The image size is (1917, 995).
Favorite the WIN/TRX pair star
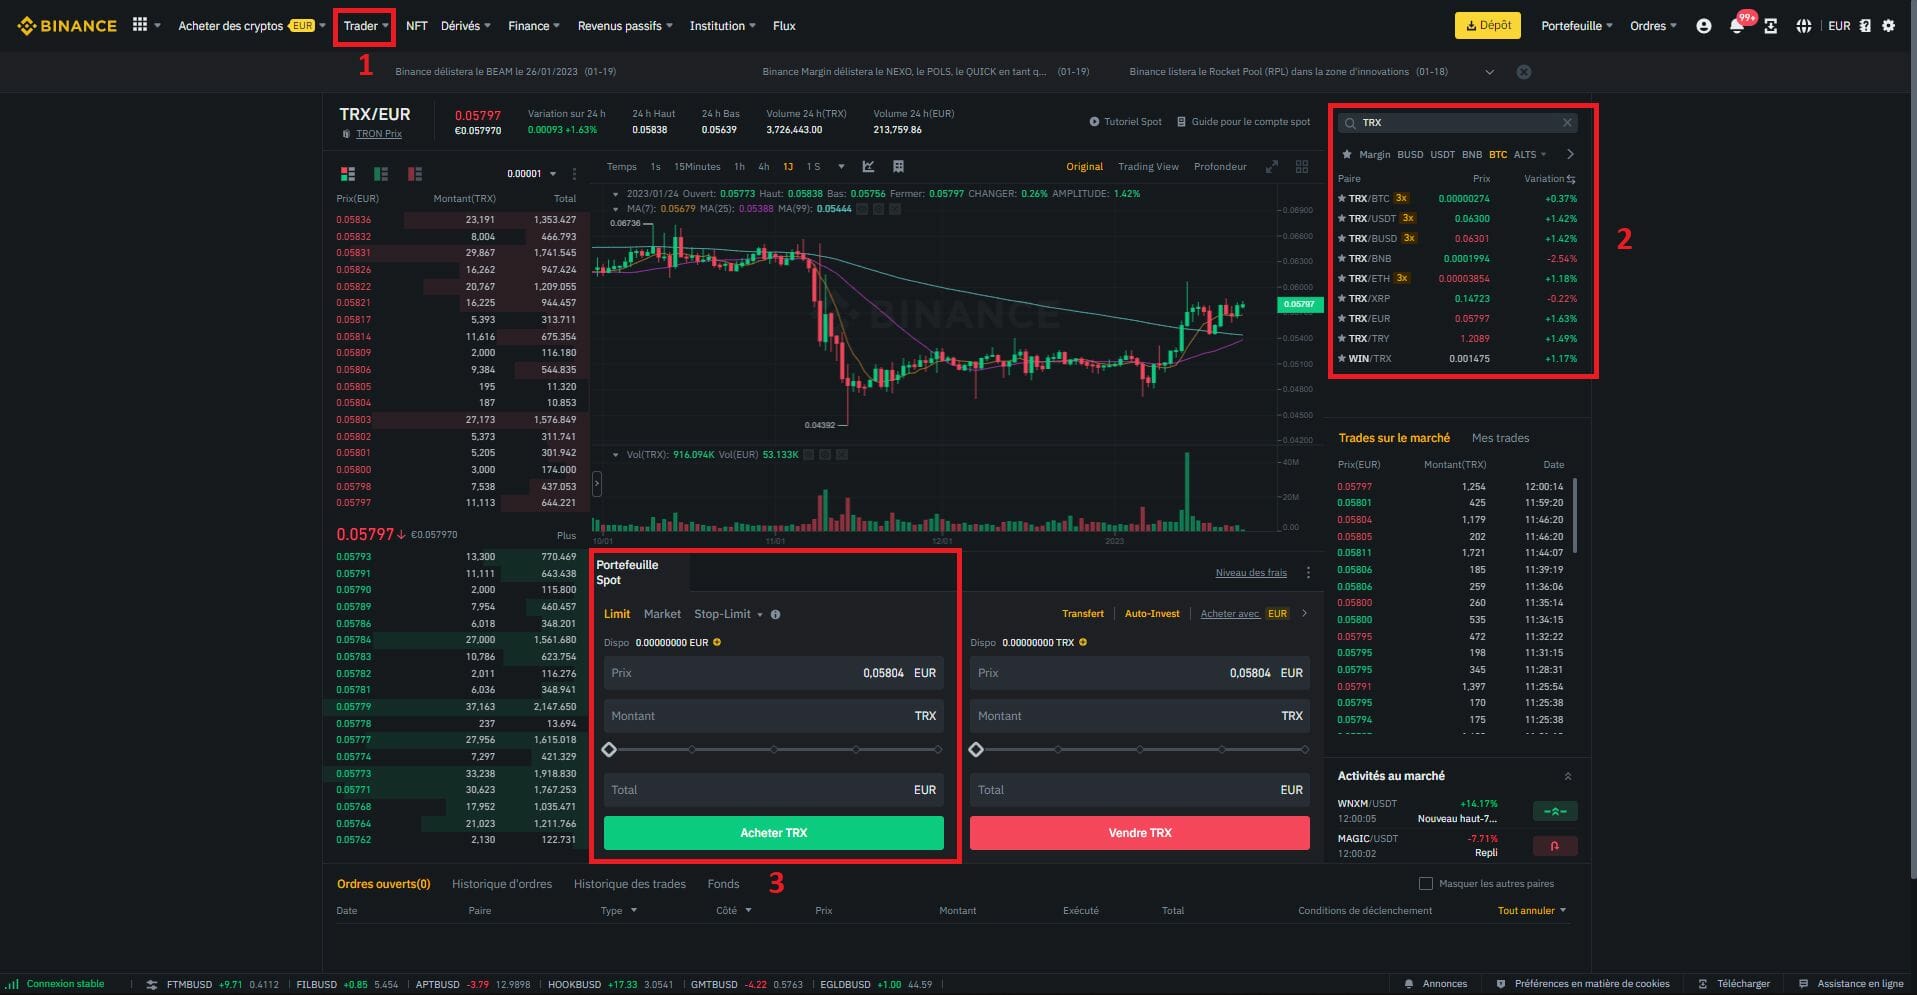pyautogui.click(x=1342, y=358)
